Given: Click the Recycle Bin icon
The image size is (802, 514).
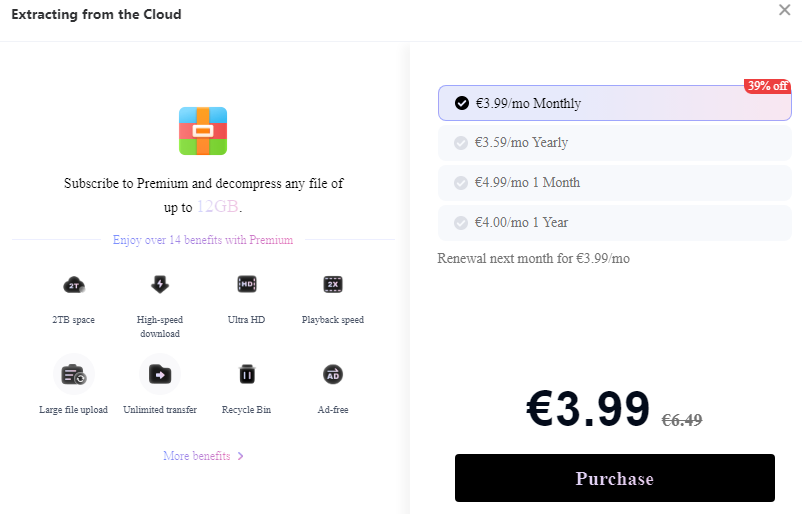Looking at the screenshot, I should [247, 374].
